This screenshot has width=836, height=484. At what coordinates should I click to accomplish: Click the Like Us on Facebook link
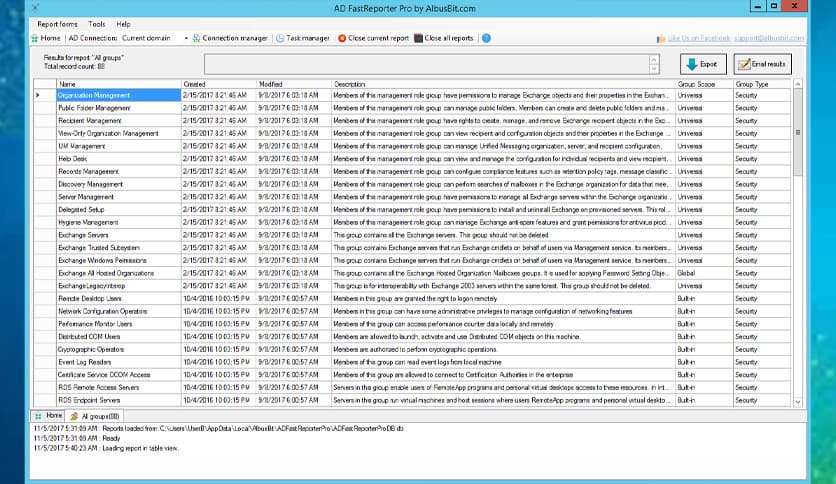click(x=694, y=38)
